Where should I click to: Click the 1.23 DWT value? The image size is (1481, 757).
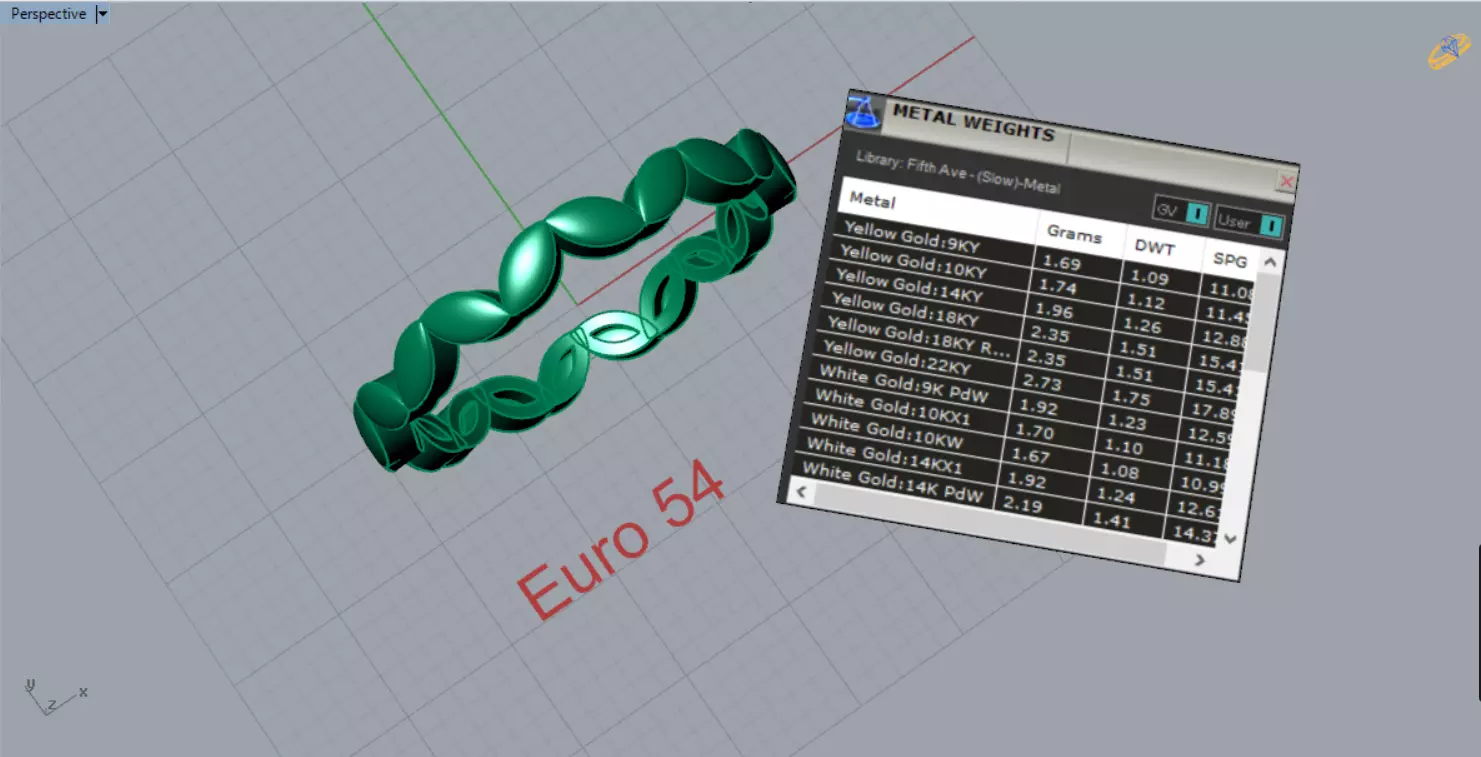1126,422
